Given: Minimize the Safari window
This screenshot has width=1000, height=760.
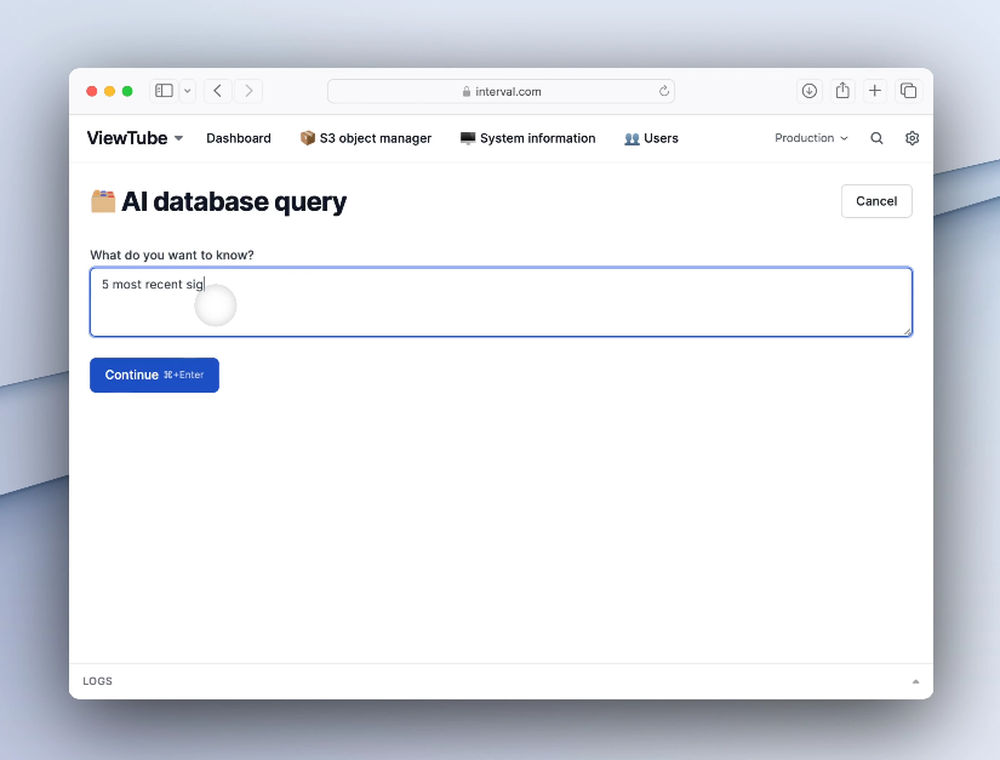Looking at the screenshot, I should (110, 91).
